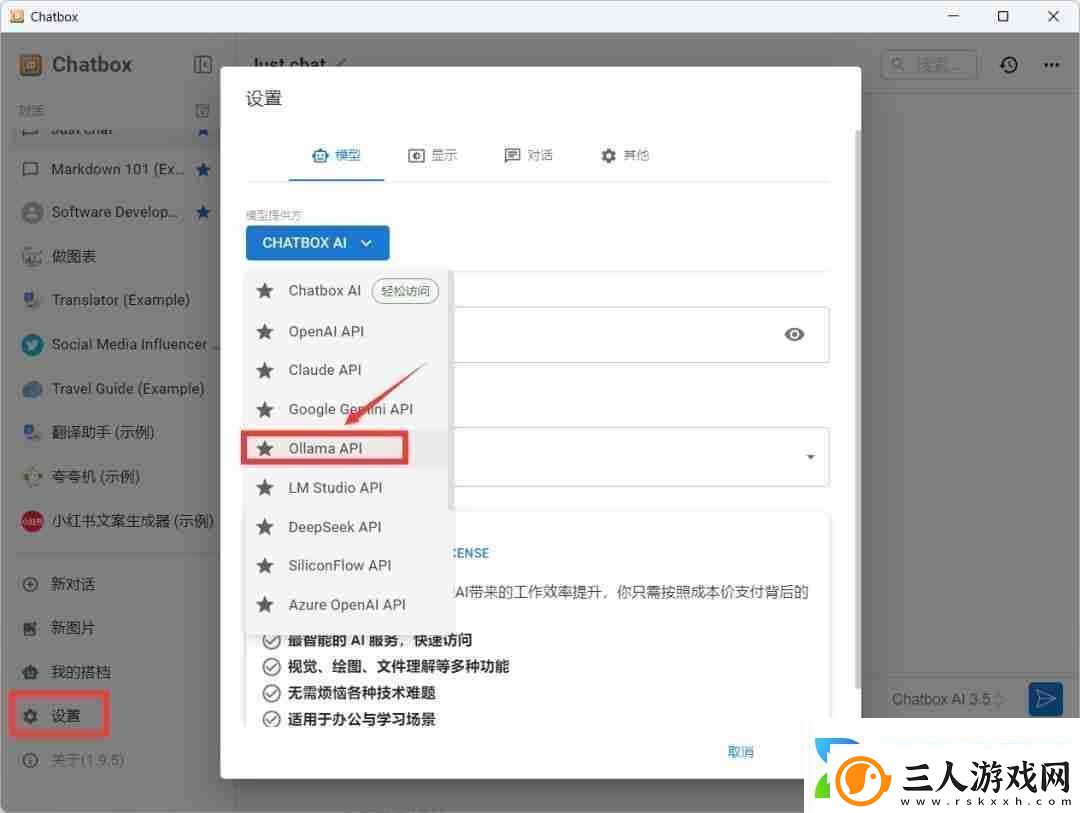This screenshot has width=1080, height=813.
Task: Start a 新对话 new chat
Action: [59, 584]
